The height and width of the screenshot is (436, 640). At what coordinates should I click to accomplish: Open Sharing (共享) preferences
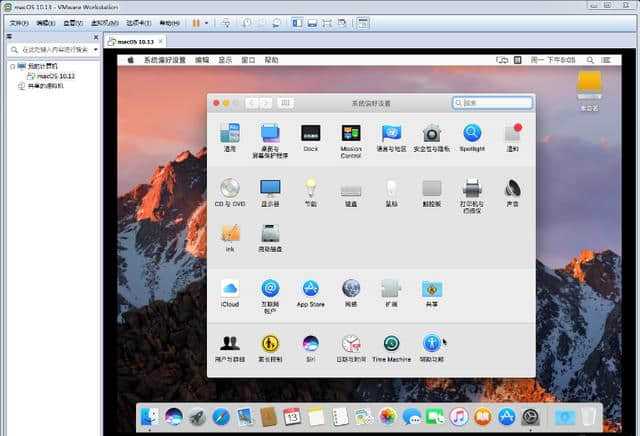click(x=432, y=293)
